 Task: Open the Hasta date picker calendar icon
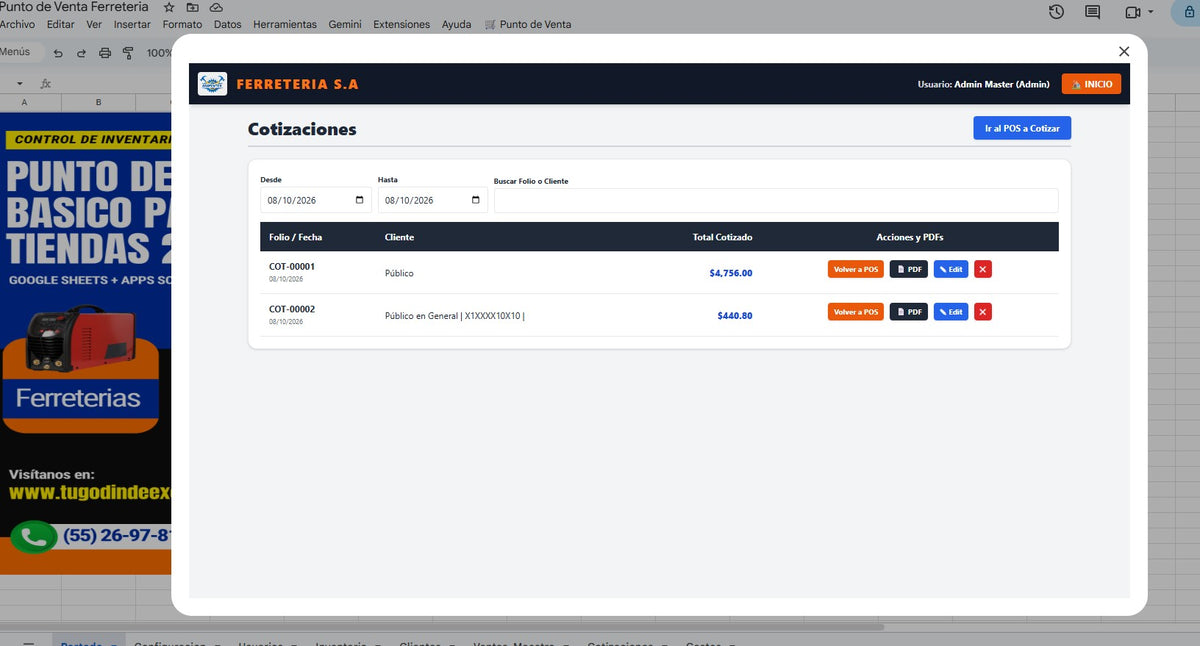point(476,200)
